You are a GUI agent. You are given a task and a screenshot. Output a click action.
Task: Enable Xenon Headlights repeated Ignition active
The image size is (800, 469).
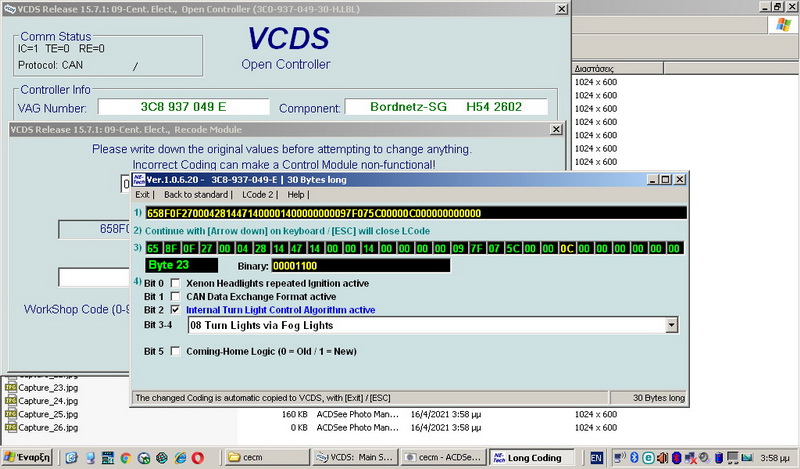pyautogui.click(x=175, y=283)
